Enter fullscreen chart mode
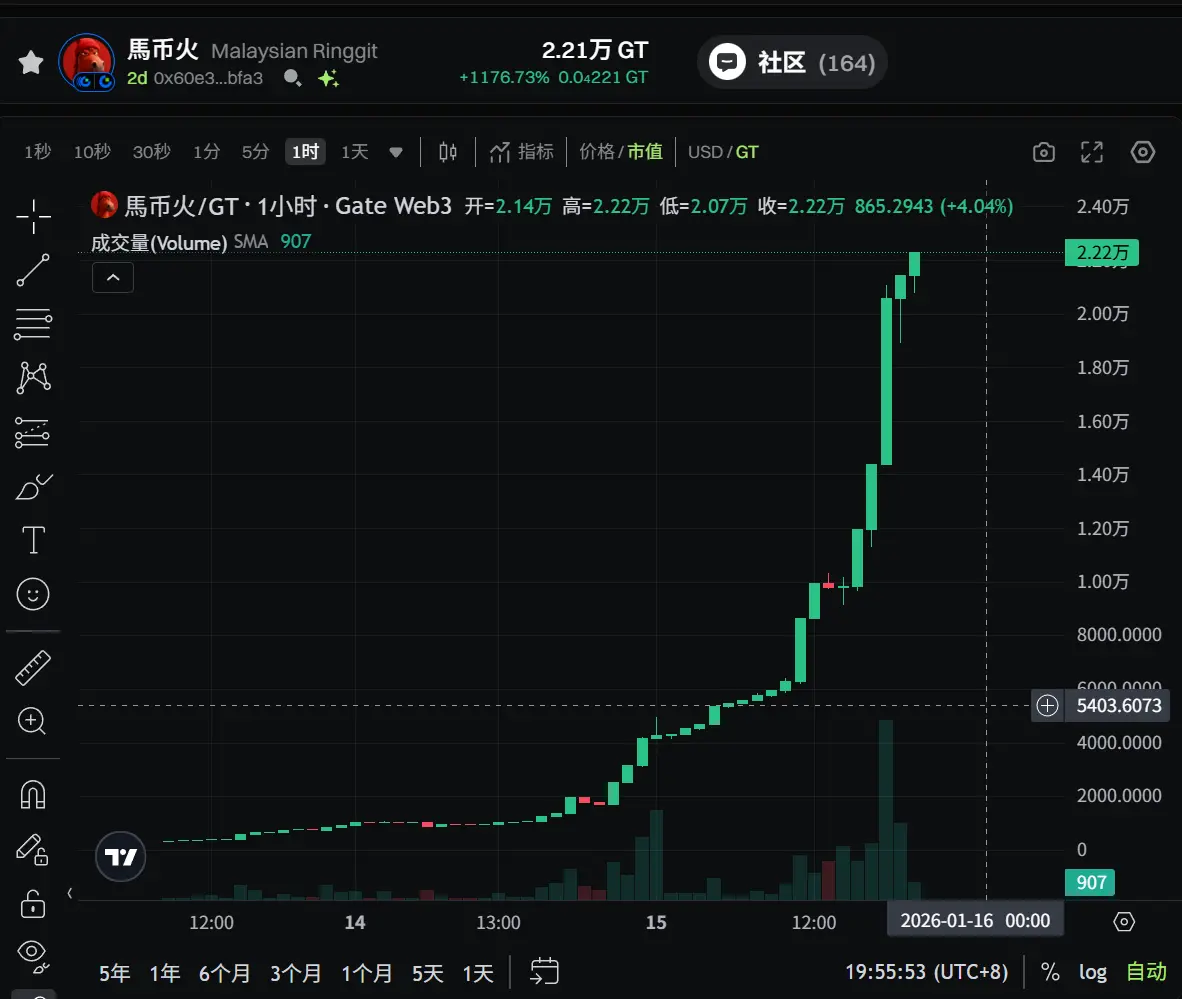Screen dimensions: 1182x999 tap(1092, 152)
